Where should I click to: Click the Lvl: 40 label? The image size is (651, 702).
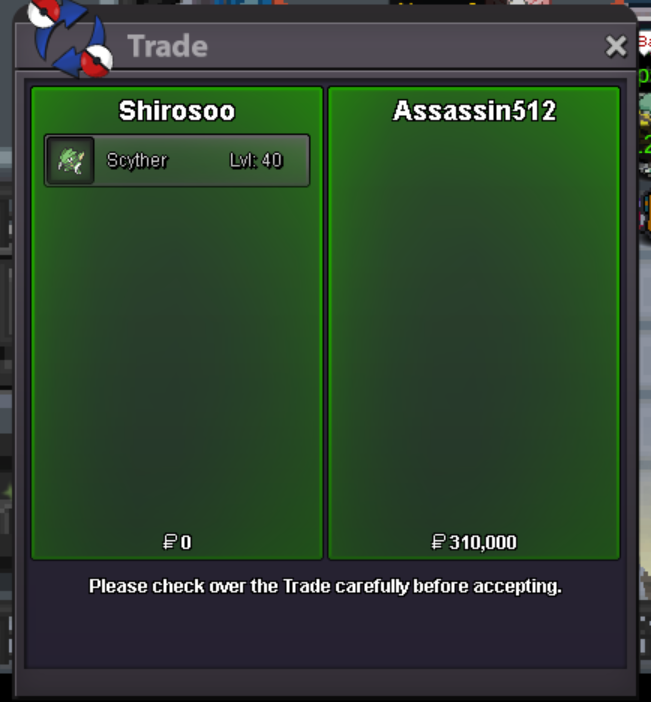click(256, 160)
